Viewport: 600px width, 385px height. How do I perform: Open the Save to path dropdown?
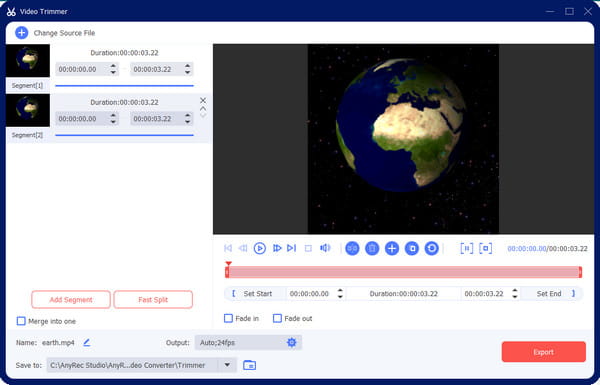[x=227, y=365]
